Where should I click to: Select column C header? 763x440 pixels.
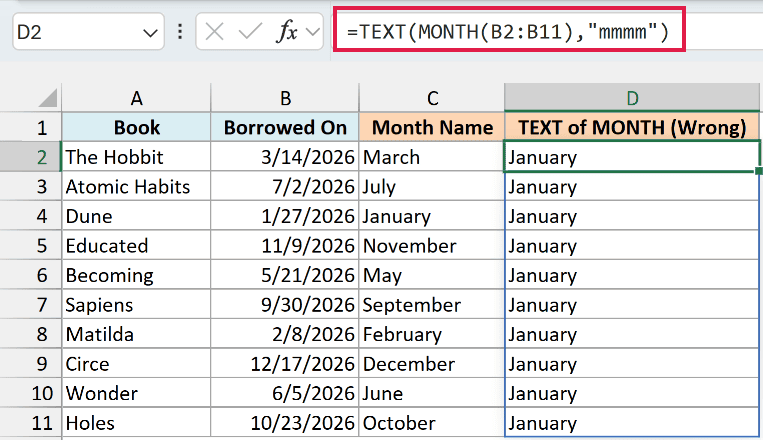[432, 98]
